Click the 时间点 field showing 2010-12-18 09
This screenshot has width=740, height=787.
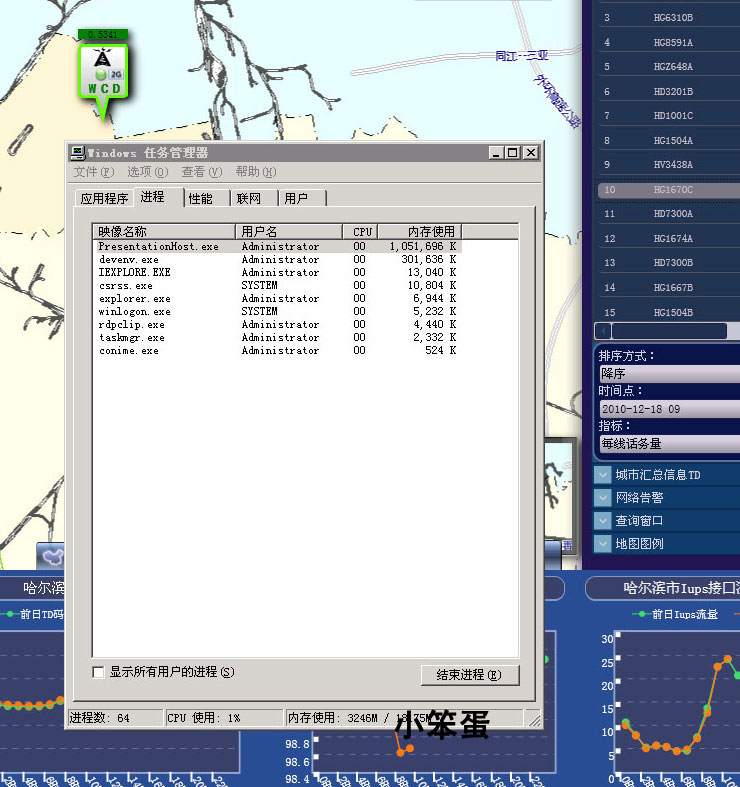pyautogui.click(x=670, y=409)
